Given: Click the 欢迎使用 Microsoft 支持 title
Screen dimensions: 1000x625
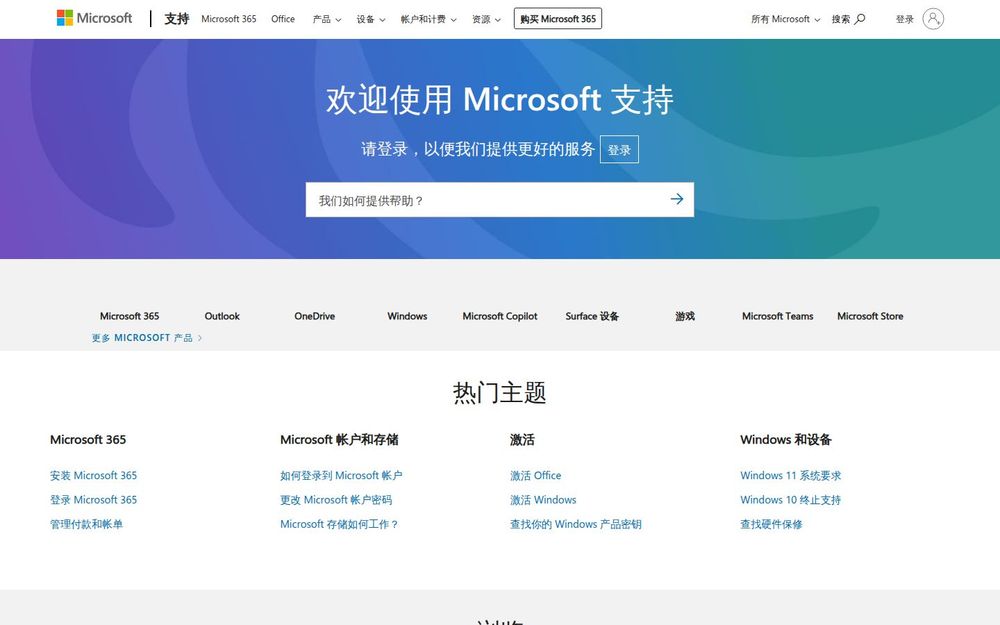Looking at the screenshot, I should (x=499, y=99).
